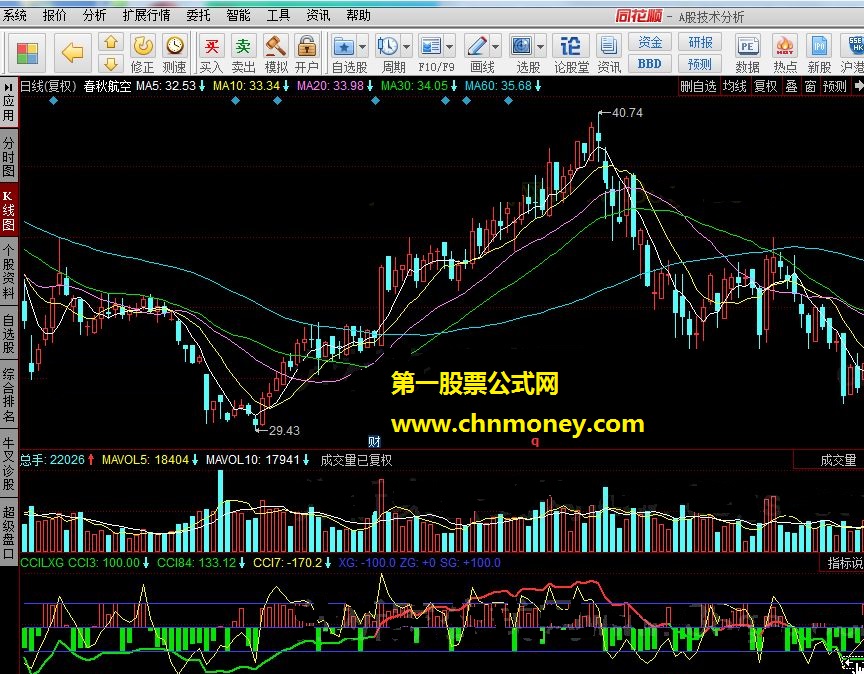Click the 测速 clock icon

point(175,46)
